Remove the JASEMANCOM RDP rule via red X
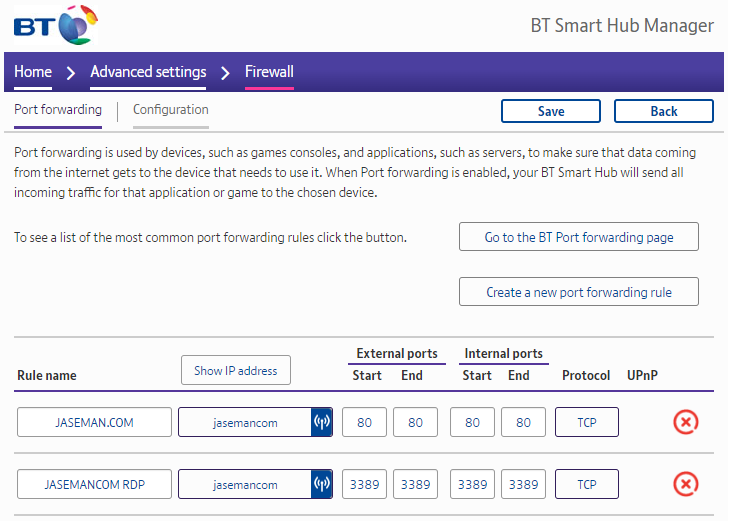Screen dimensions: 729x521 [x=685, y=484]
